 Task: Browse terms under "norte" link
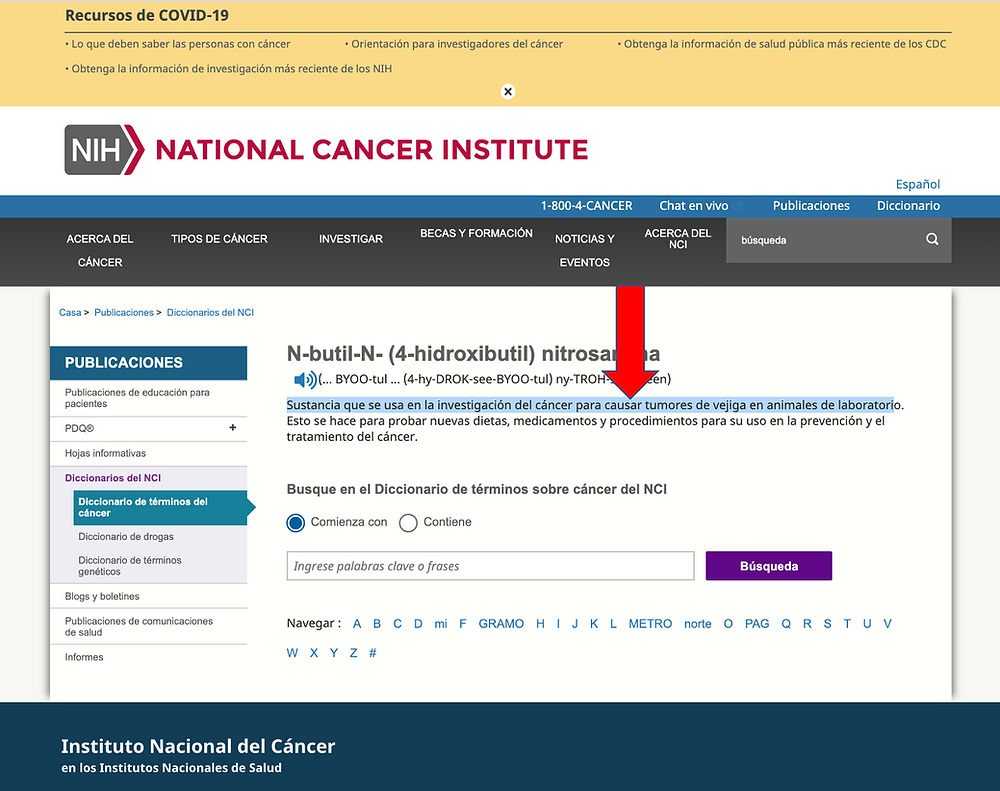(698, 624)
